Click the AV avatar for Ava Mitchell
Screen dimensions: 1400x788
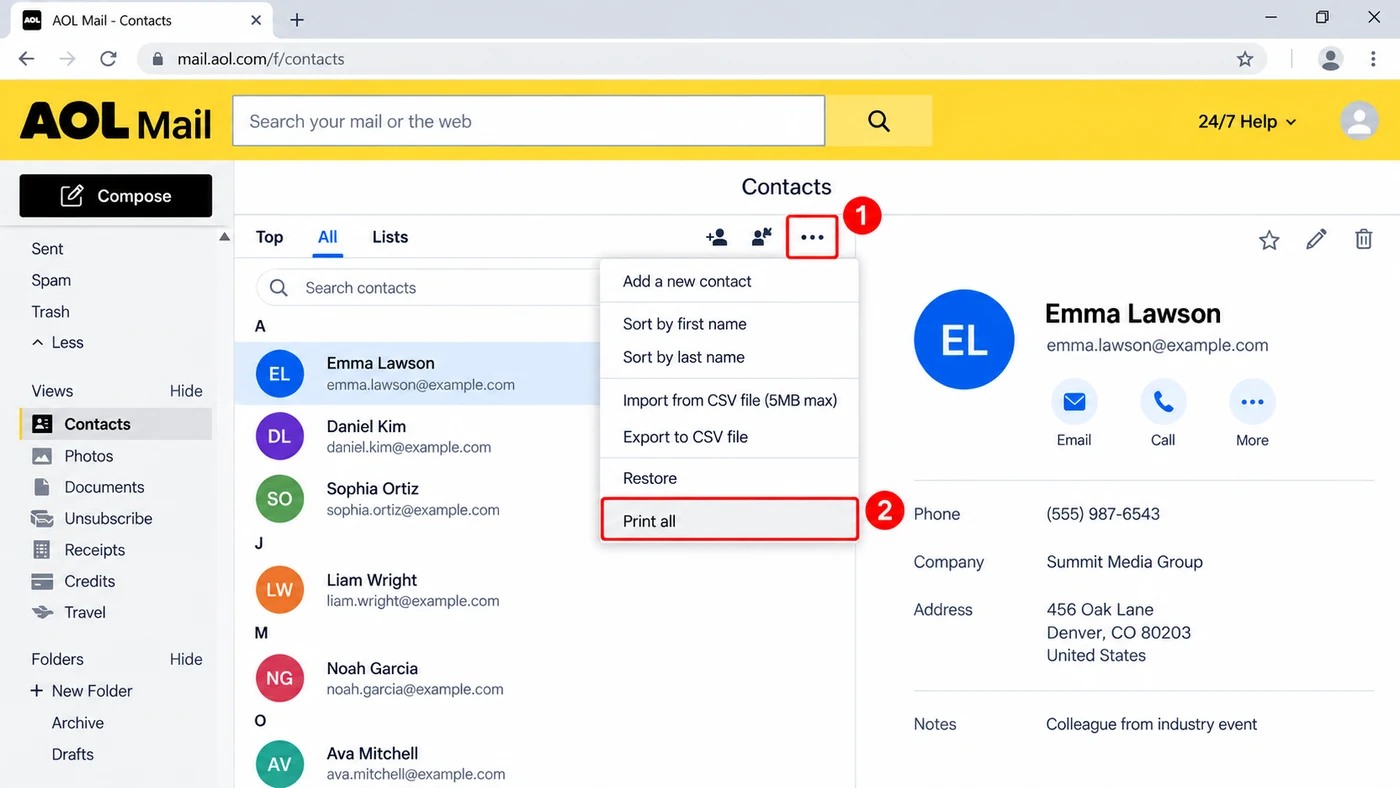(x=279, y=764)
